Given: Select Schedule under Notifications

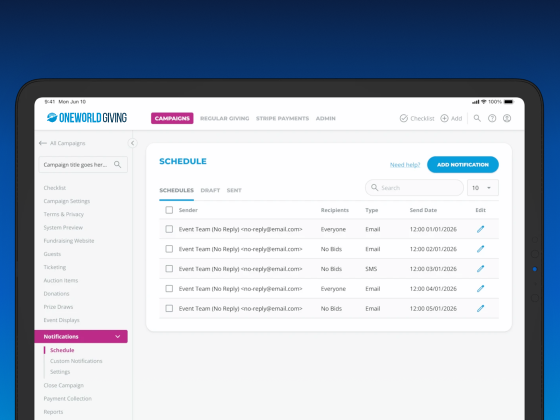Looking at the screenshot, I should (x=62, y=350).
